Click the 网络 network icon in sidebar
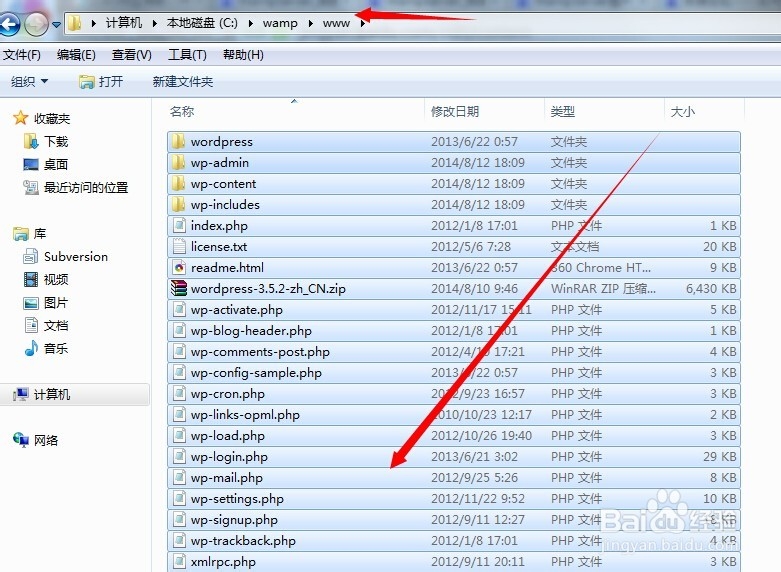 click(21, 440)
